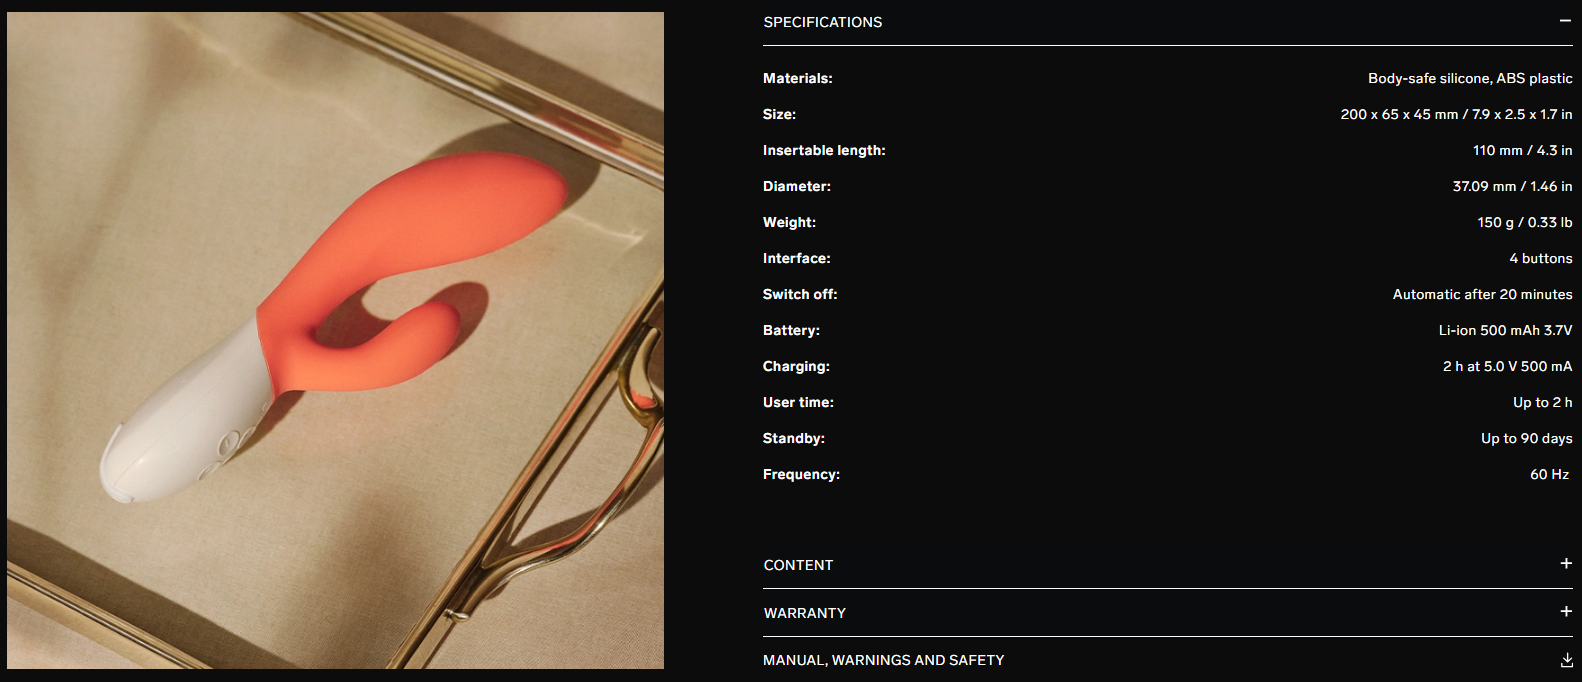The image size is (1582, 682).
Task: Collapse Specifications with the minus icon
Action: 1565,21
